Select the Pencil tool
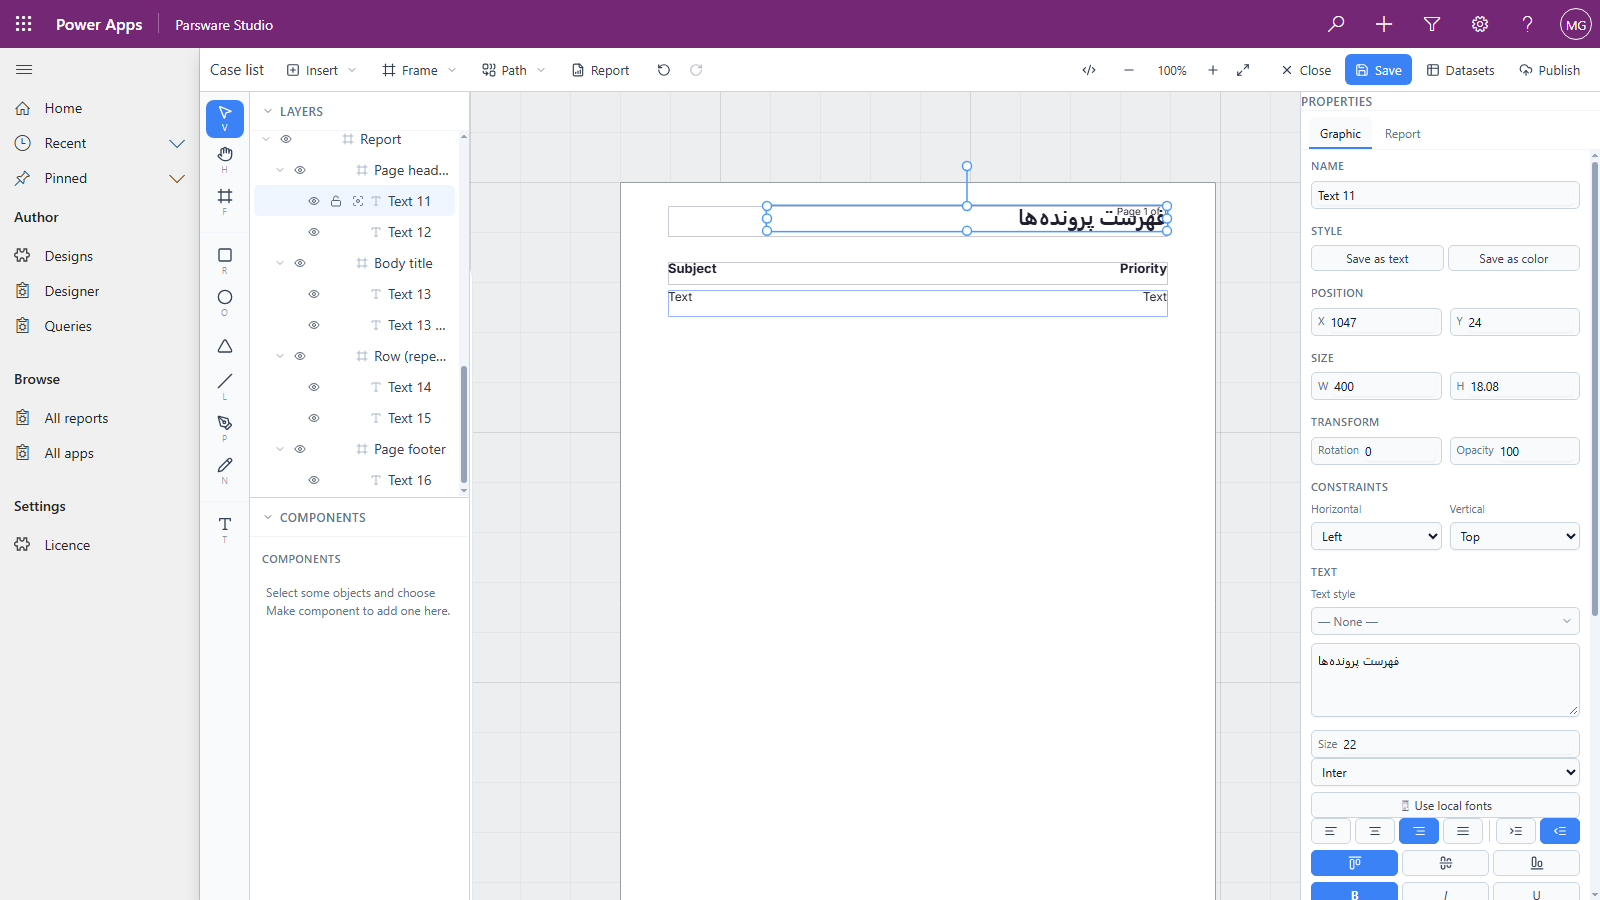 [x=225, y=469]
